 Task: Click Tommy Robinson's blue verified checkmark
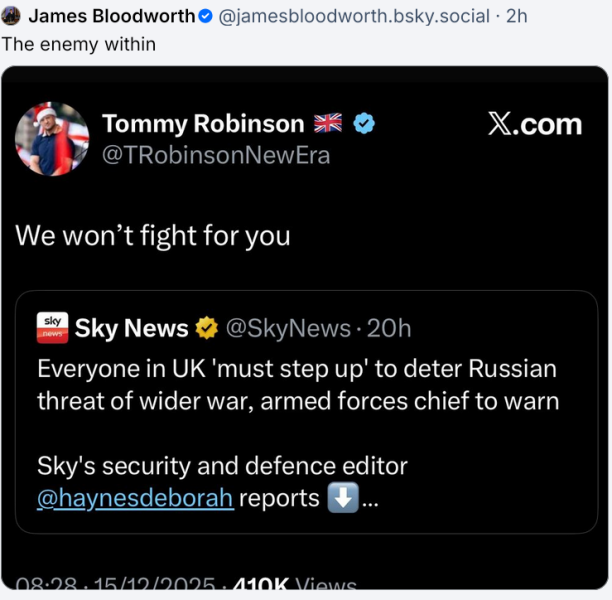(x=366, y=123)
